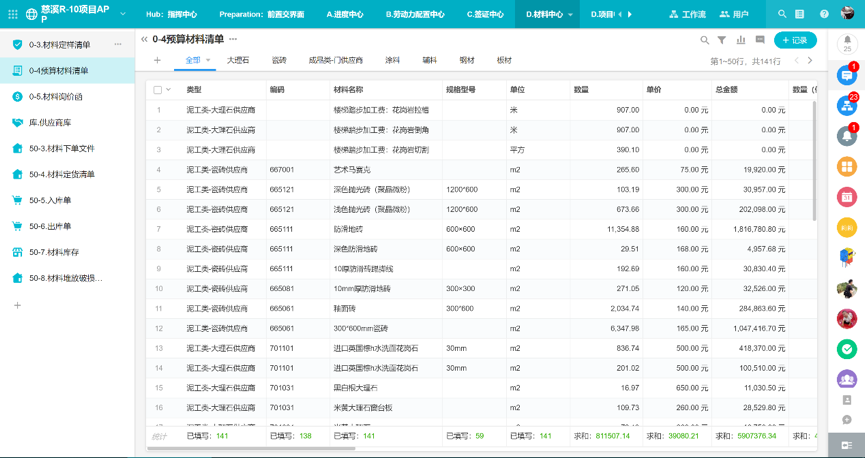Click the dollar icon for 0-5.材料询价函
The height and width of the screenshot is (458, 865).
18,97
